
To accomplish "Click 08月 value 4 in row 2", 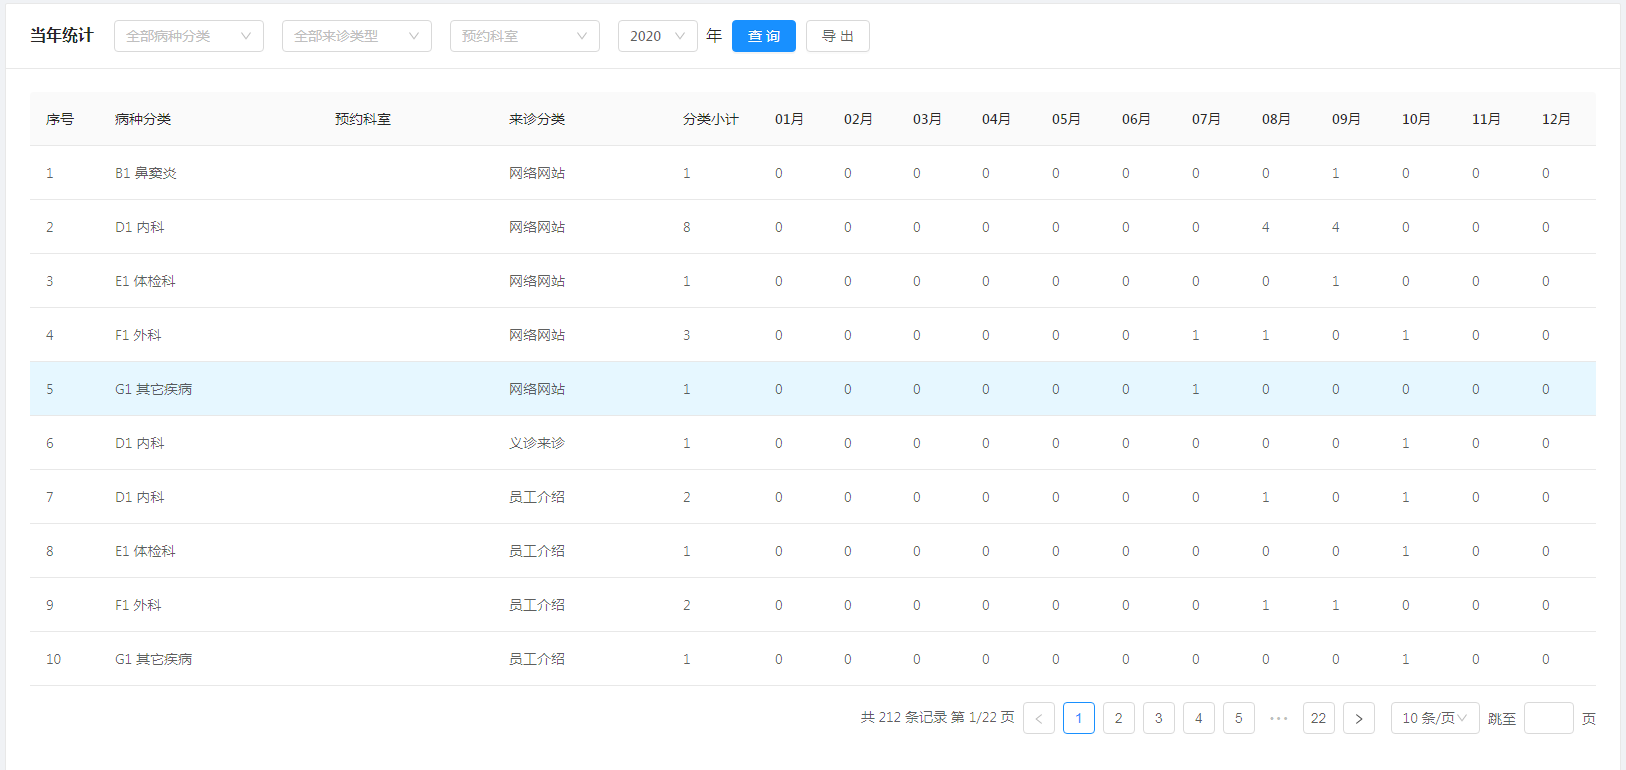I will [1266, 227].
